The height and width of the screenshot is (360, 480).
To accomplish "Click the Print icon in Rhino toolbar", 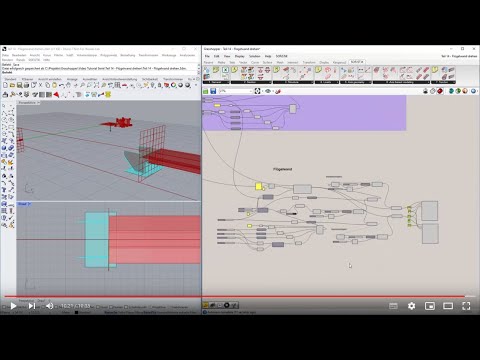I will click(x=26, y=85).
